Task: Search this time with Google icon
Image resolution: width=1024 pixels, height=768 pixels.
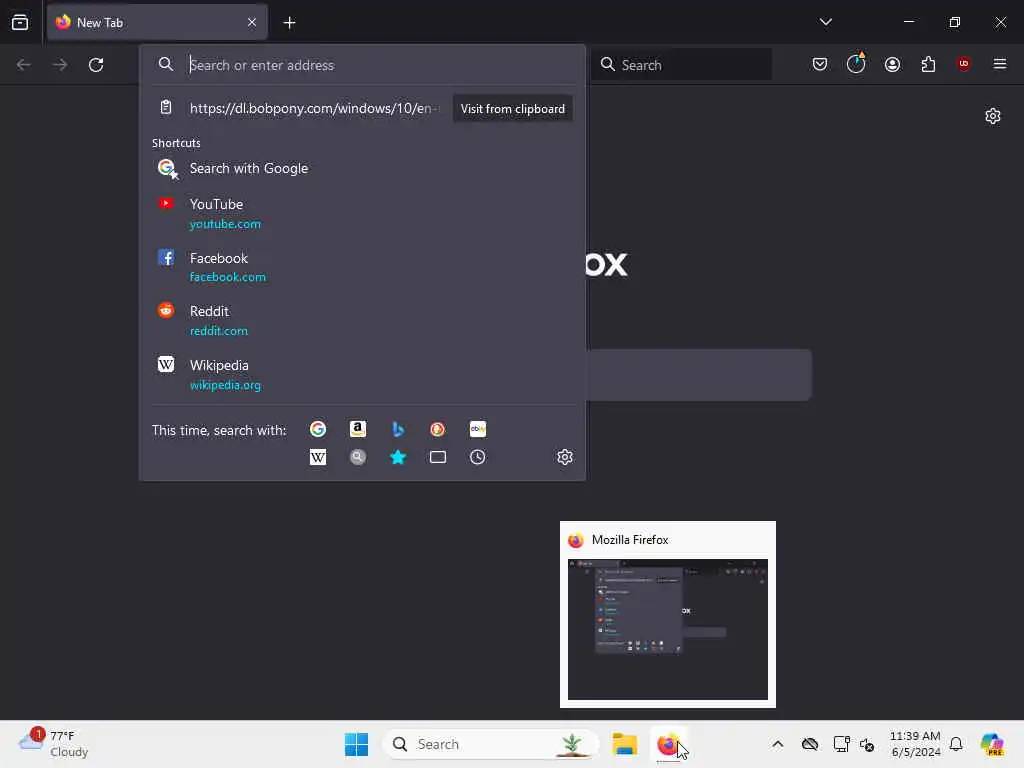Action: 318,429
